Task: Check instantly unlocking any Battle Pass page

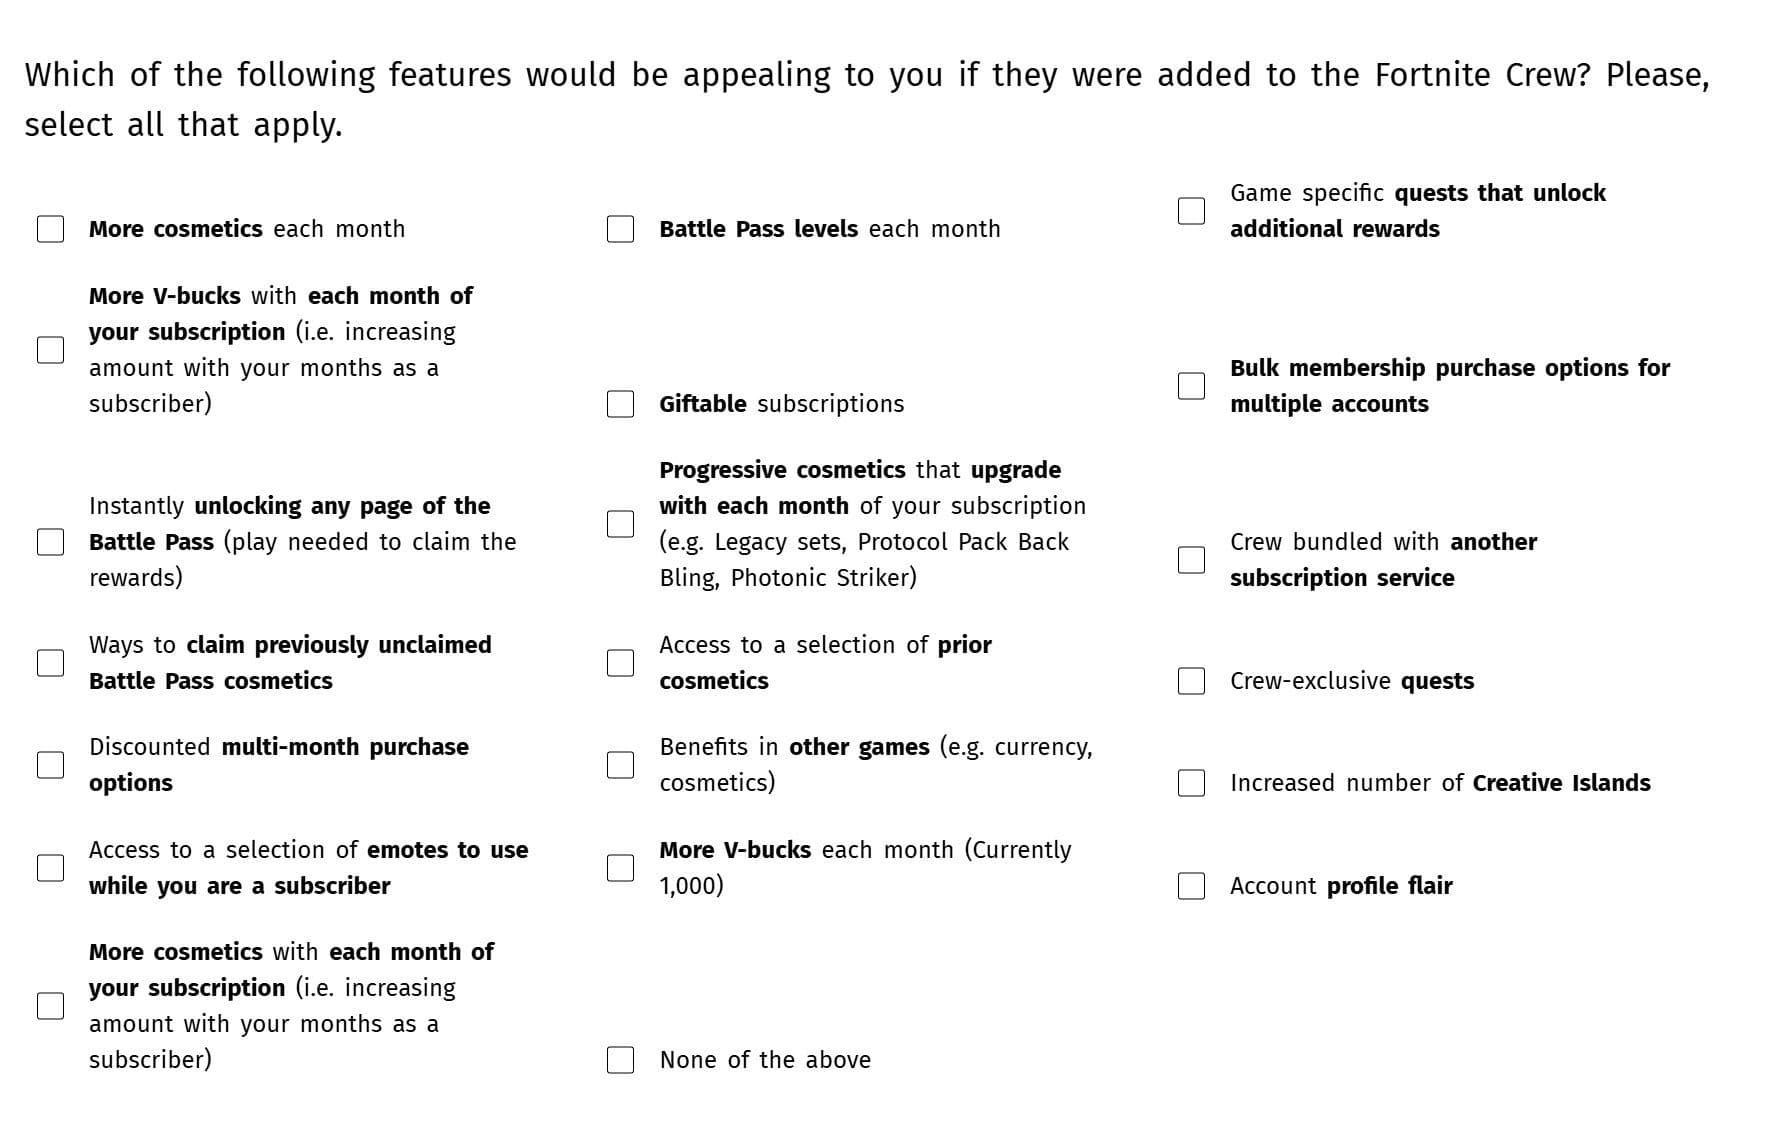Action: (x=51, y=542)
